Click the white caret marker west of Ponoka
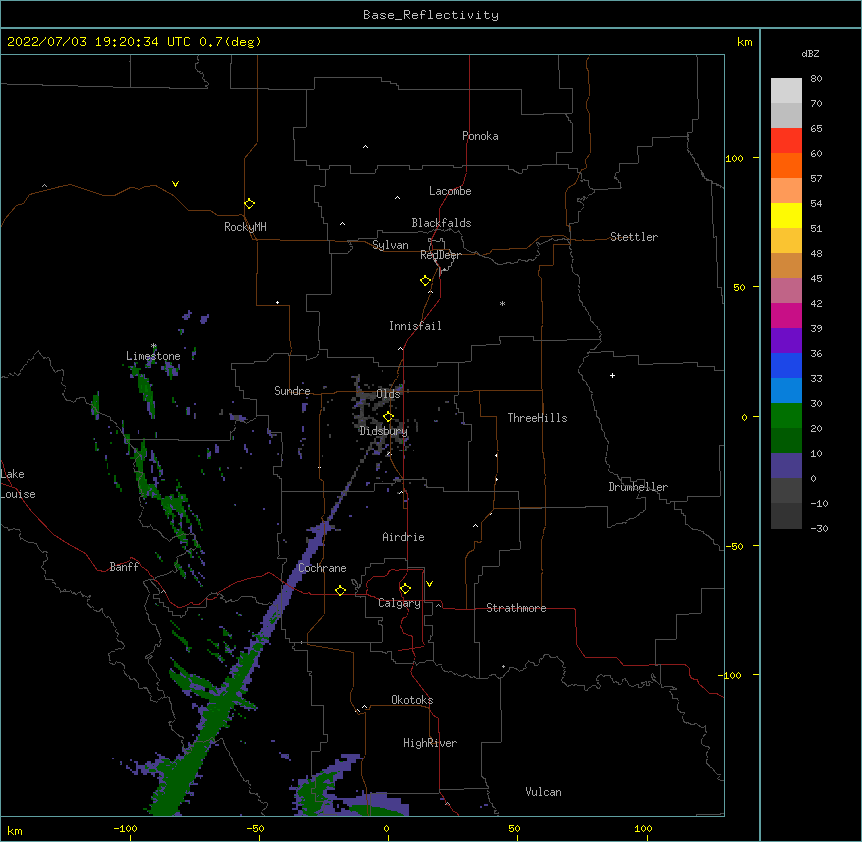Screen dimensions: 862x842 [x=365, y=147]
